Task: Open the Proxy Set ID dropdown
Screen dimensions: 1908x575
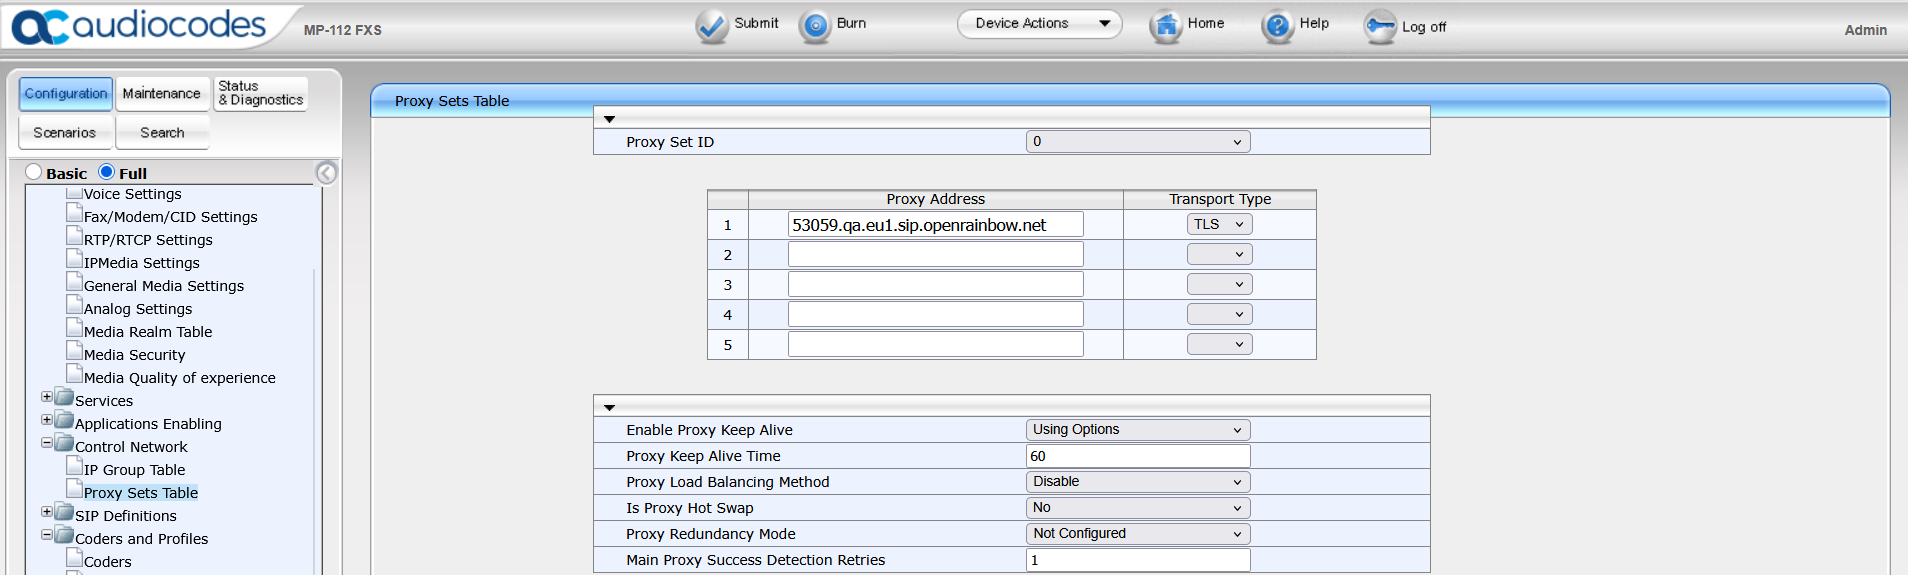Action: tap(1137, 142)
